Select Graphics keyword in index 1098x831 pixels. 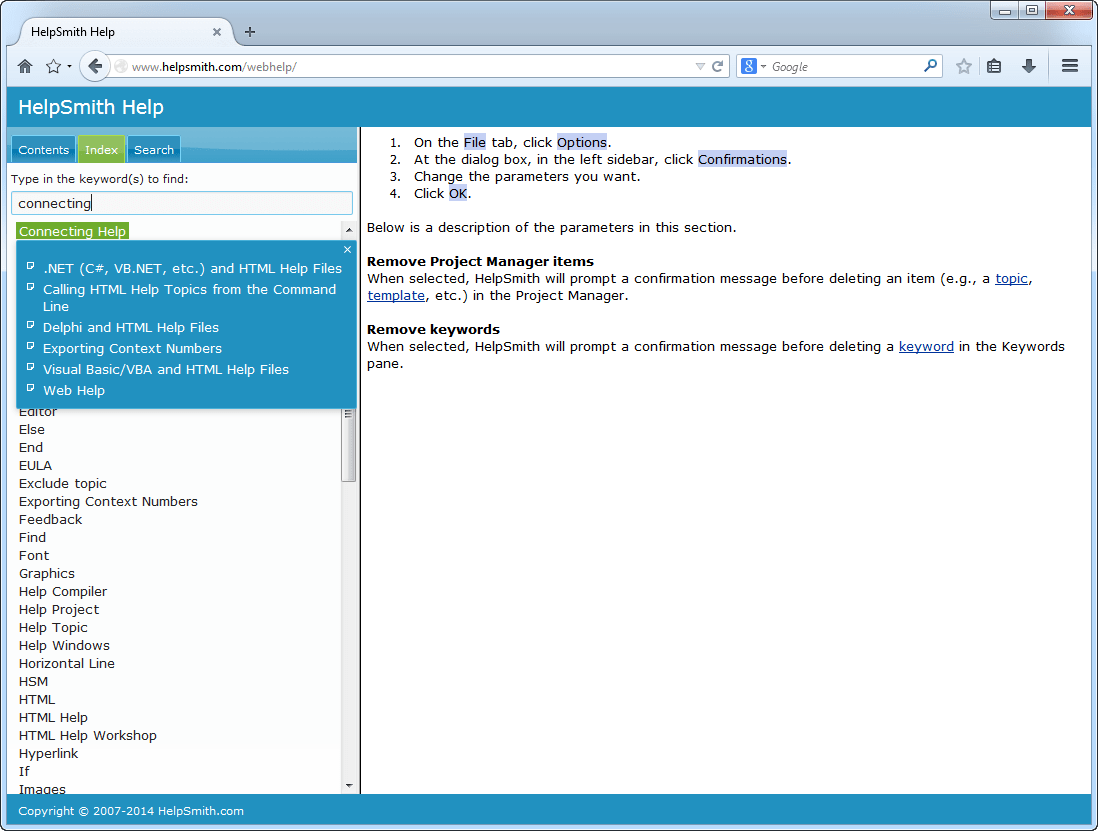coord(46,573)
